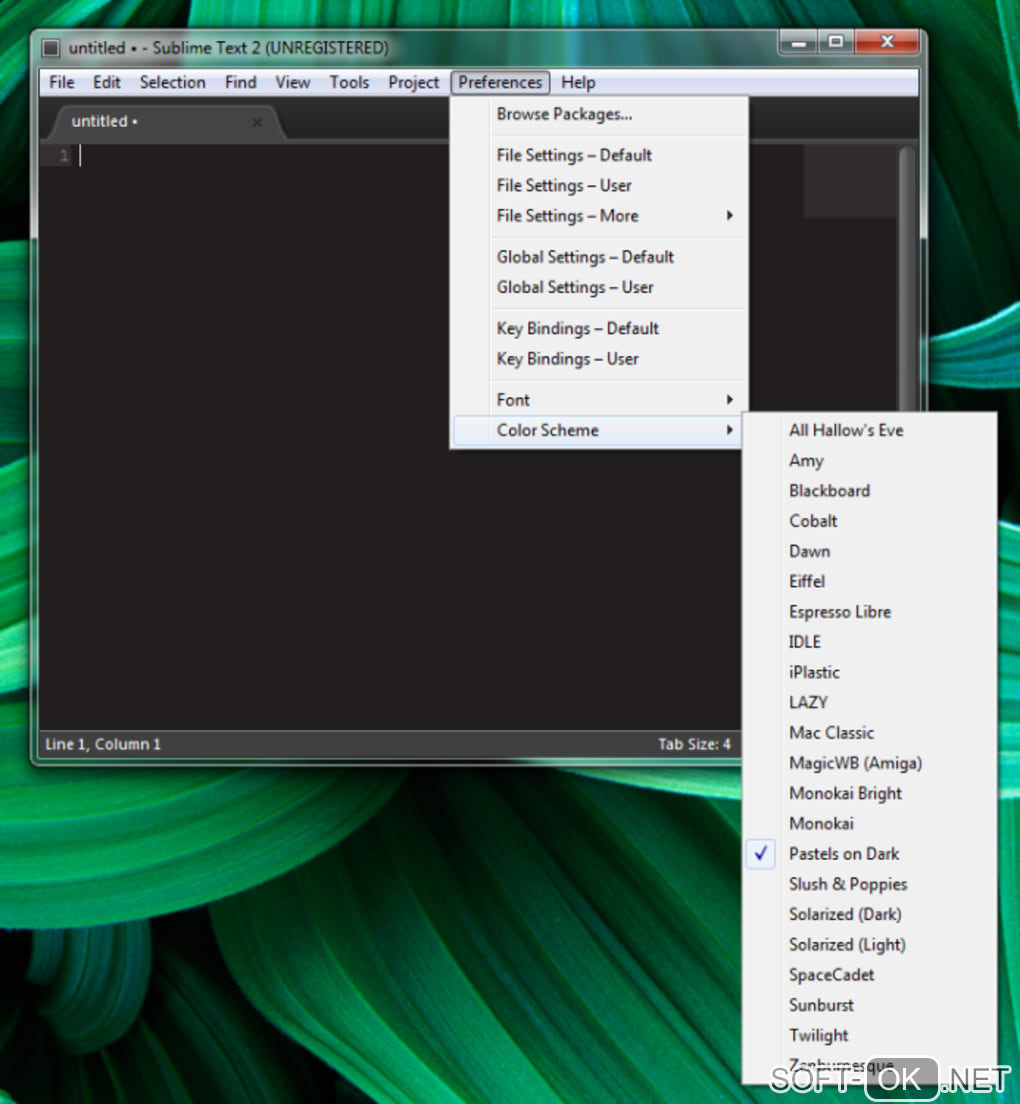Expand the Font submenu
The image size is (1020, 1104).
[x=599, y=400]
